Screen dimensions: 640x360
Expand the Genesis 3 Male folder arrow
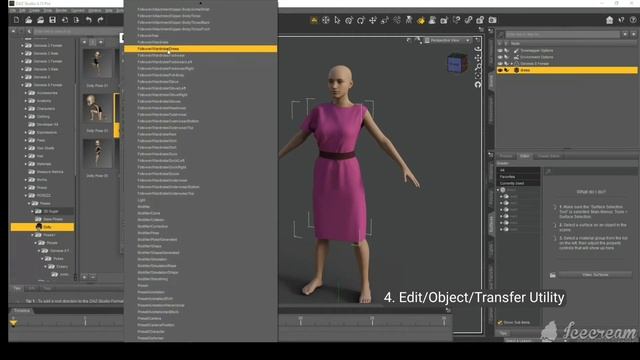(22, 69)
